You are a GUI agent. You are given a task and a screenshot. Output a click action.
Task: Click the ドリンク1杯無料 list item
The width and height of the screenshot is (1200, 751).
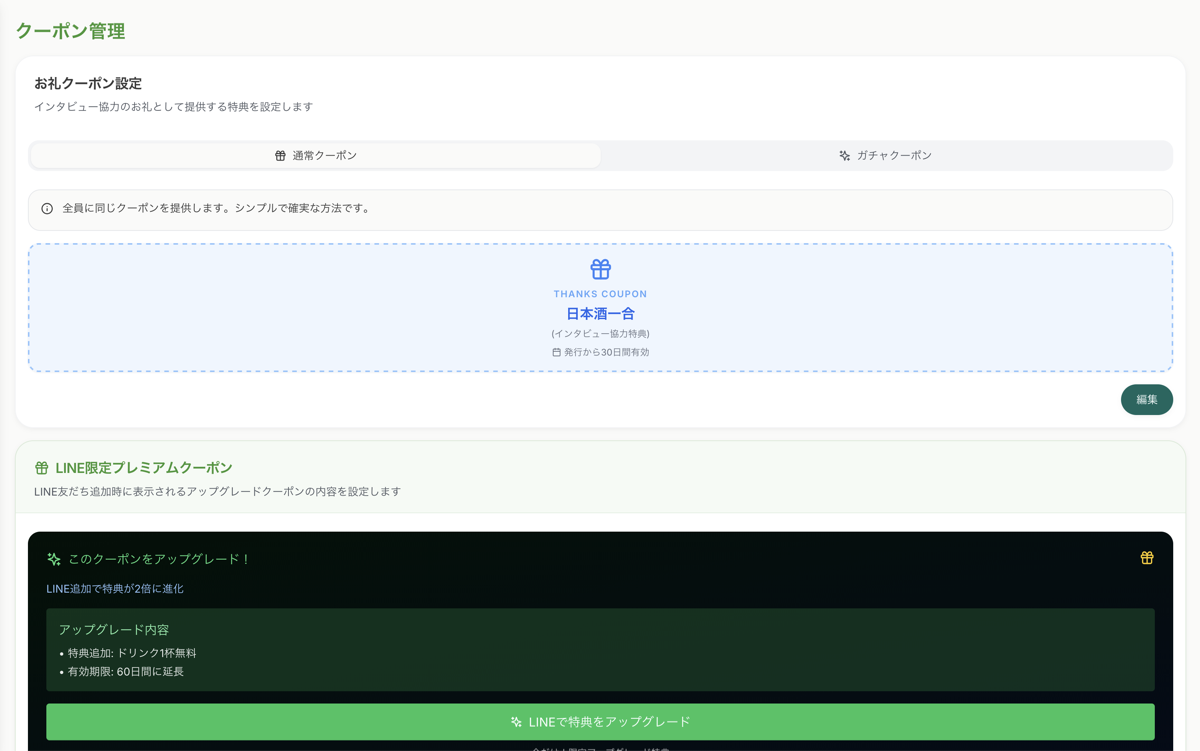[x=129, y=653]
